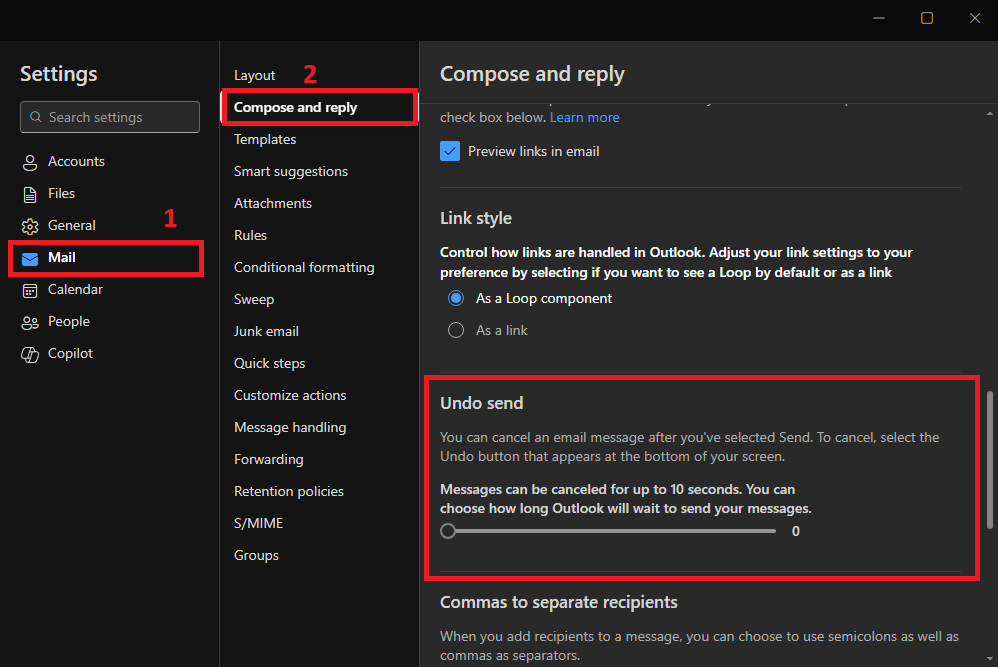Click the Mail envelope icon
The height and width of the screenshot is (667, 998).
tap(30, 258)
